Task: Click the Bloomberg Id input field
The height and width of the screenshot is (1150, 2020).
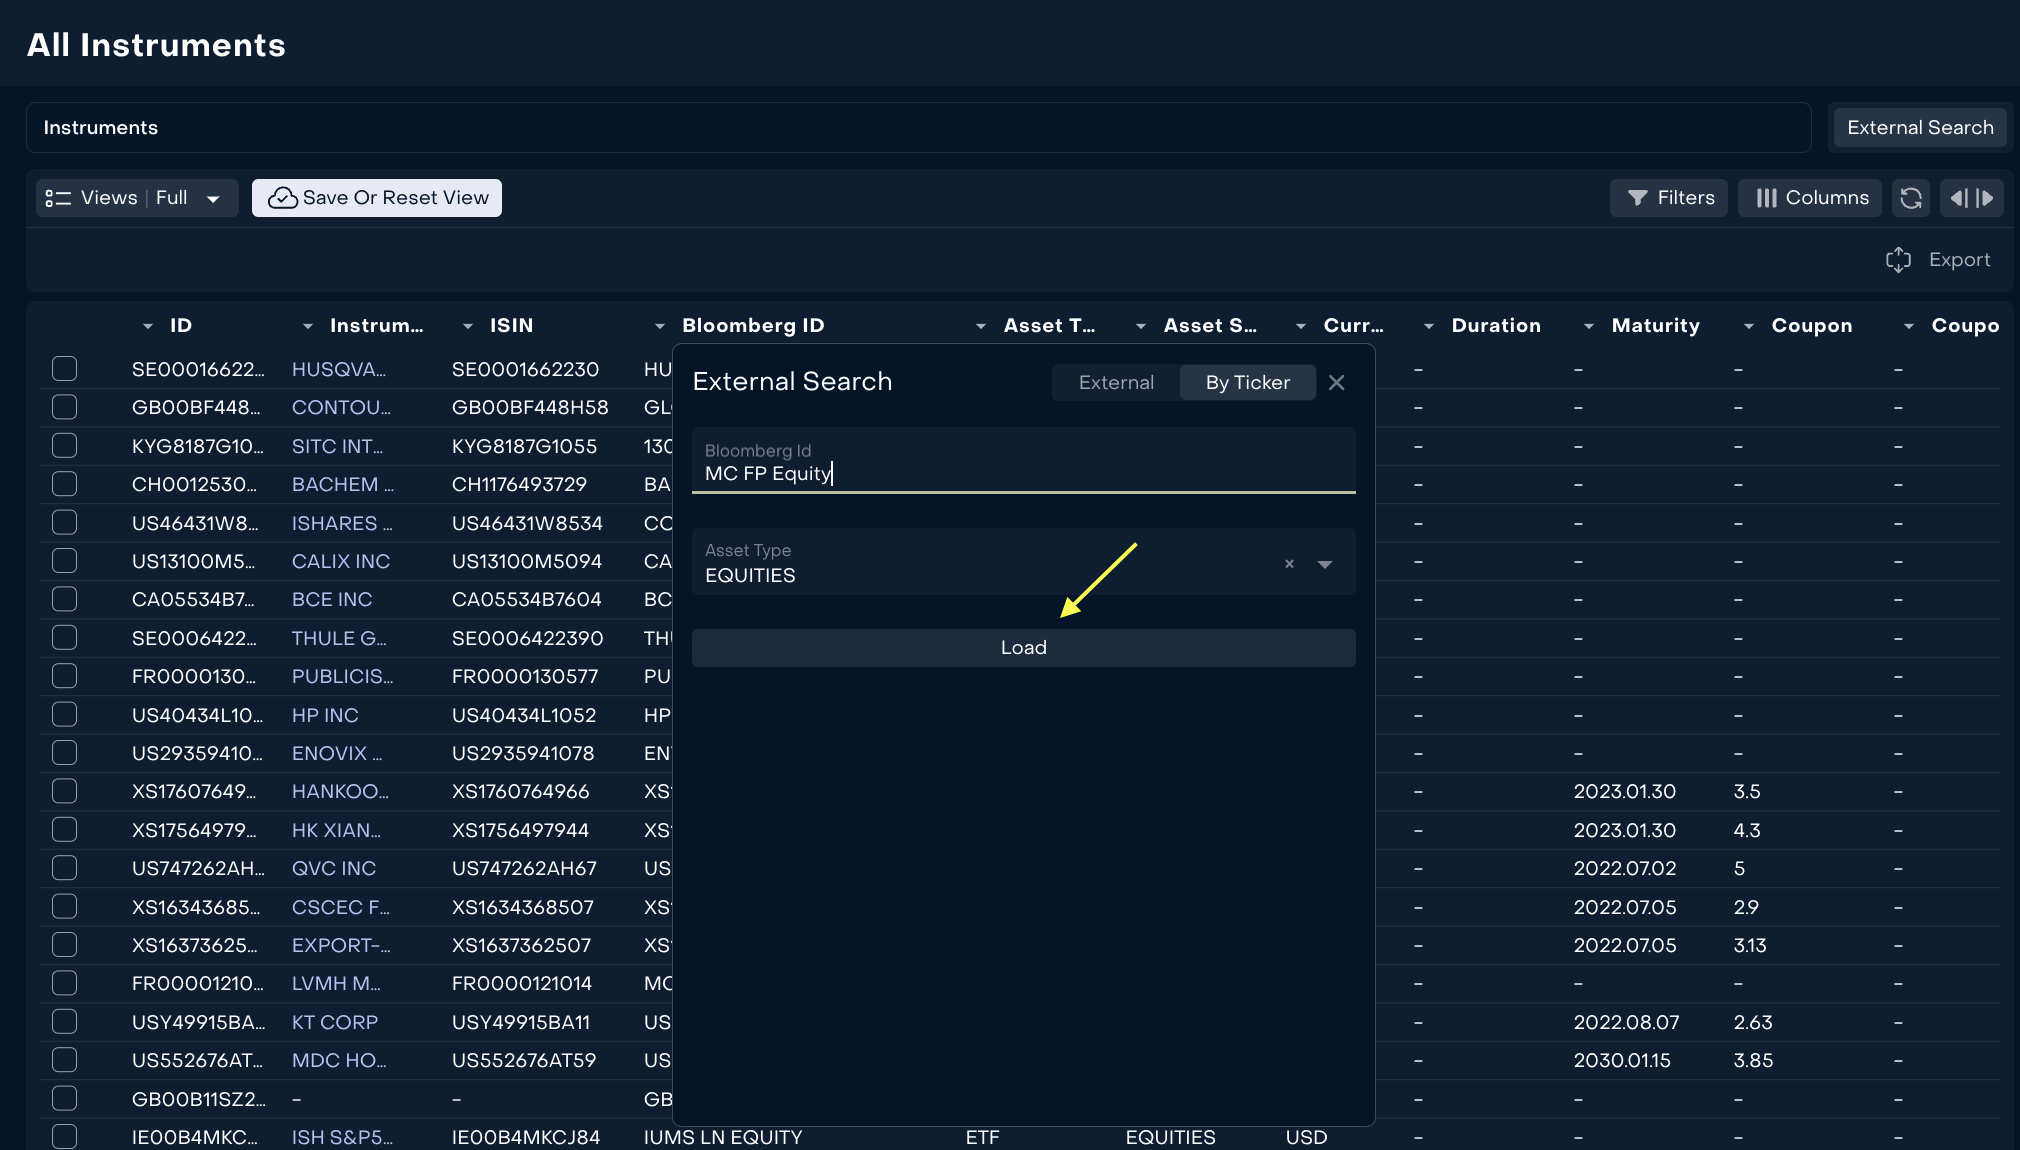Action: point(1023,472)
